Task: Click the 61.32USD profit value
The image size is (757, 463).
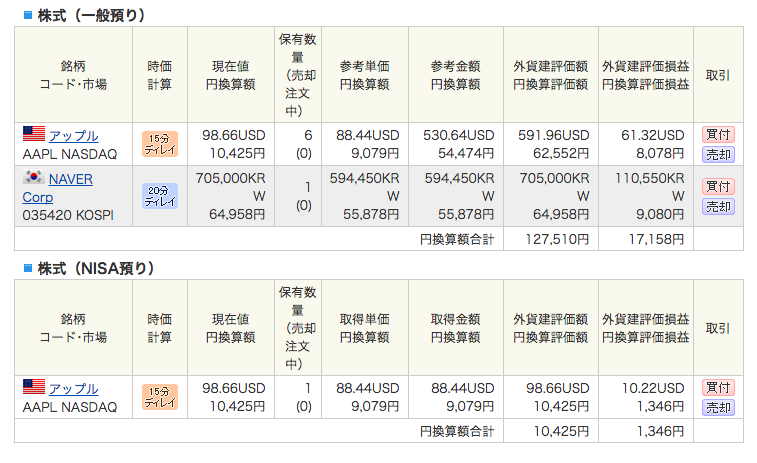Action: point(653,135)
